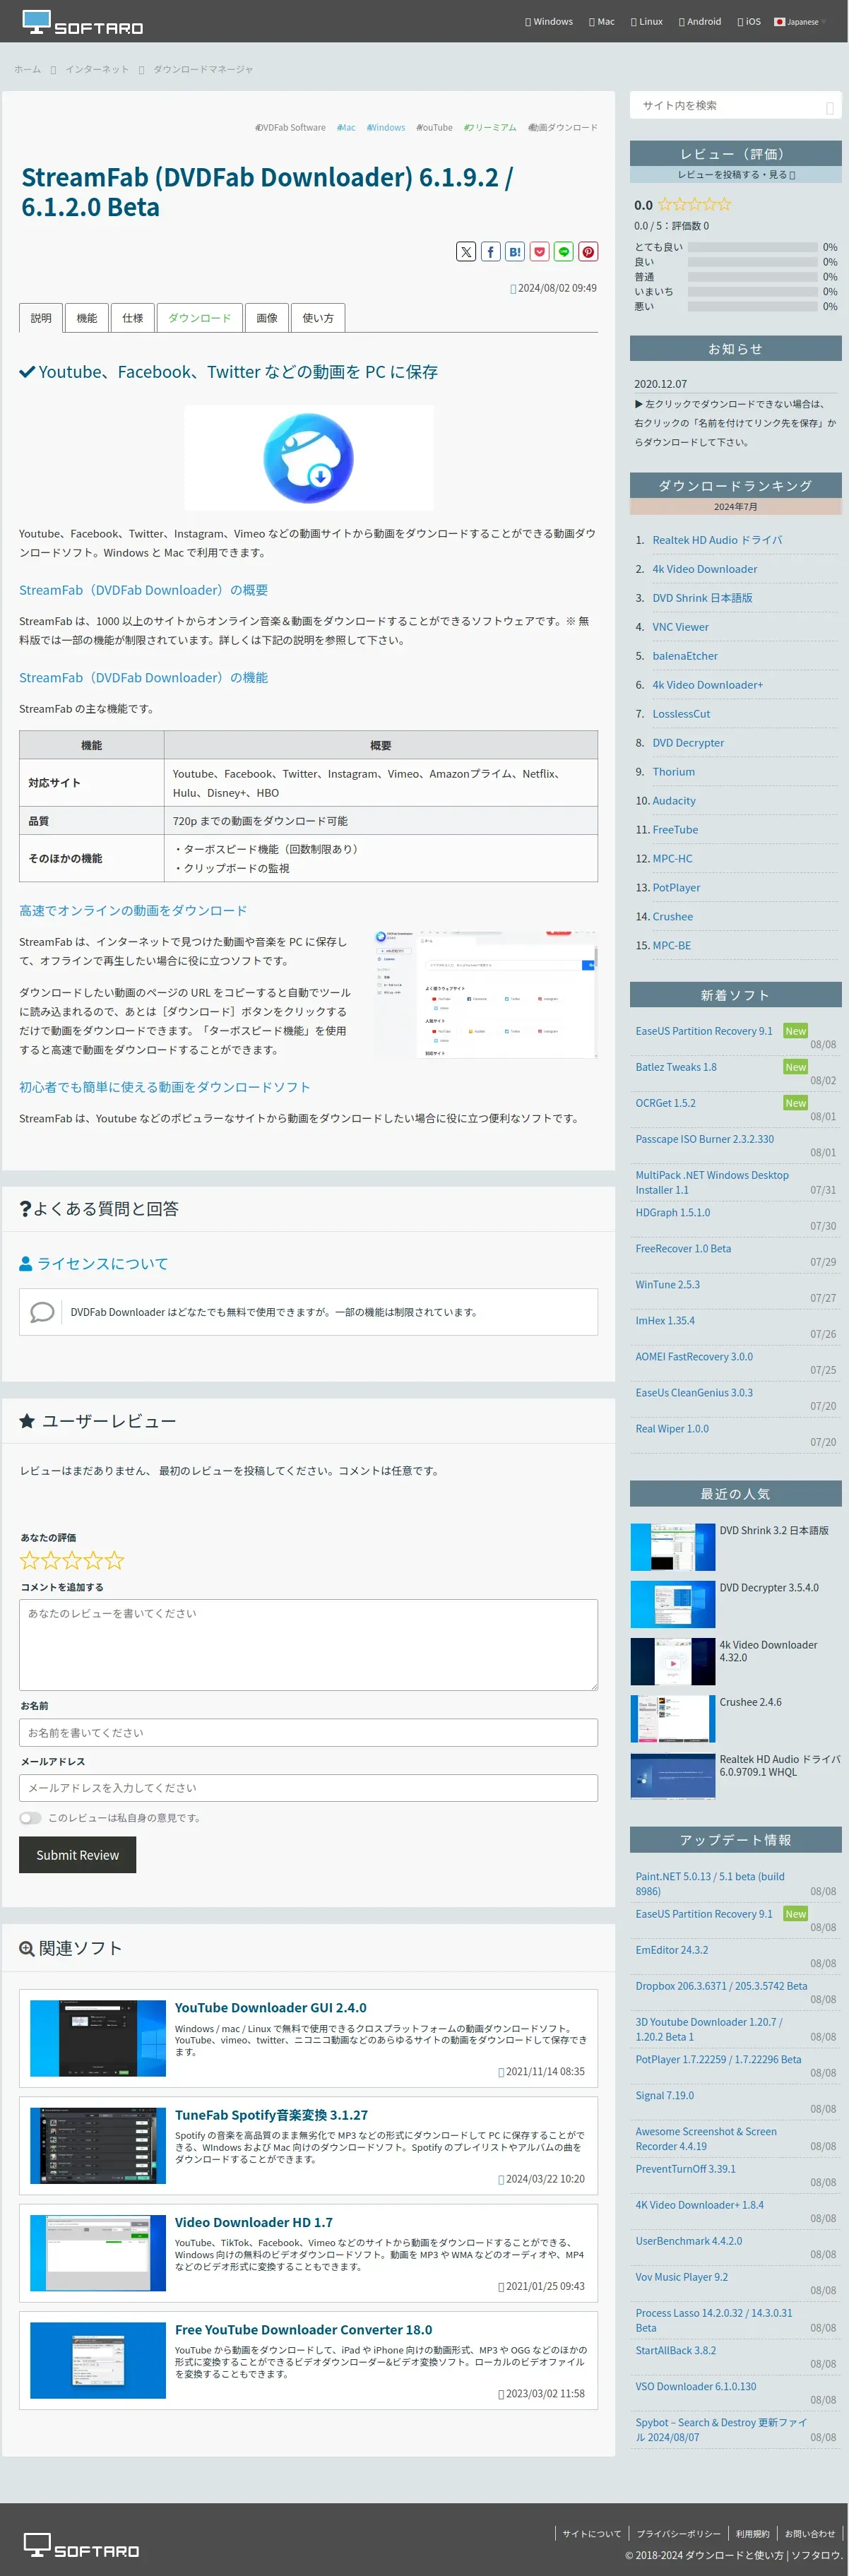Open the Japanese language selector
Viewport: 849px width, 2576px height.
coord(799,22)
